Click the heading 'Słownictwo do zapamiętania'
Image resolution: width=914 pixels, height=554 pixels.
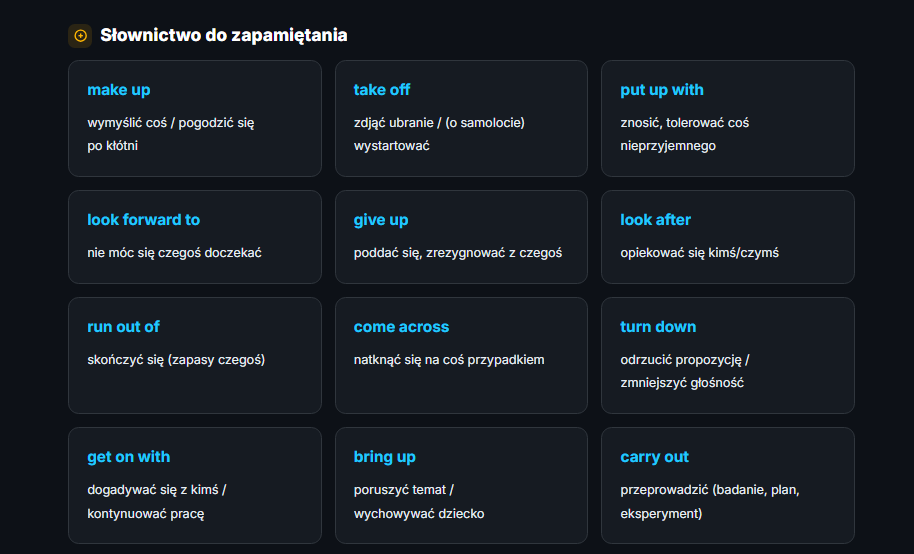[224, 36]
